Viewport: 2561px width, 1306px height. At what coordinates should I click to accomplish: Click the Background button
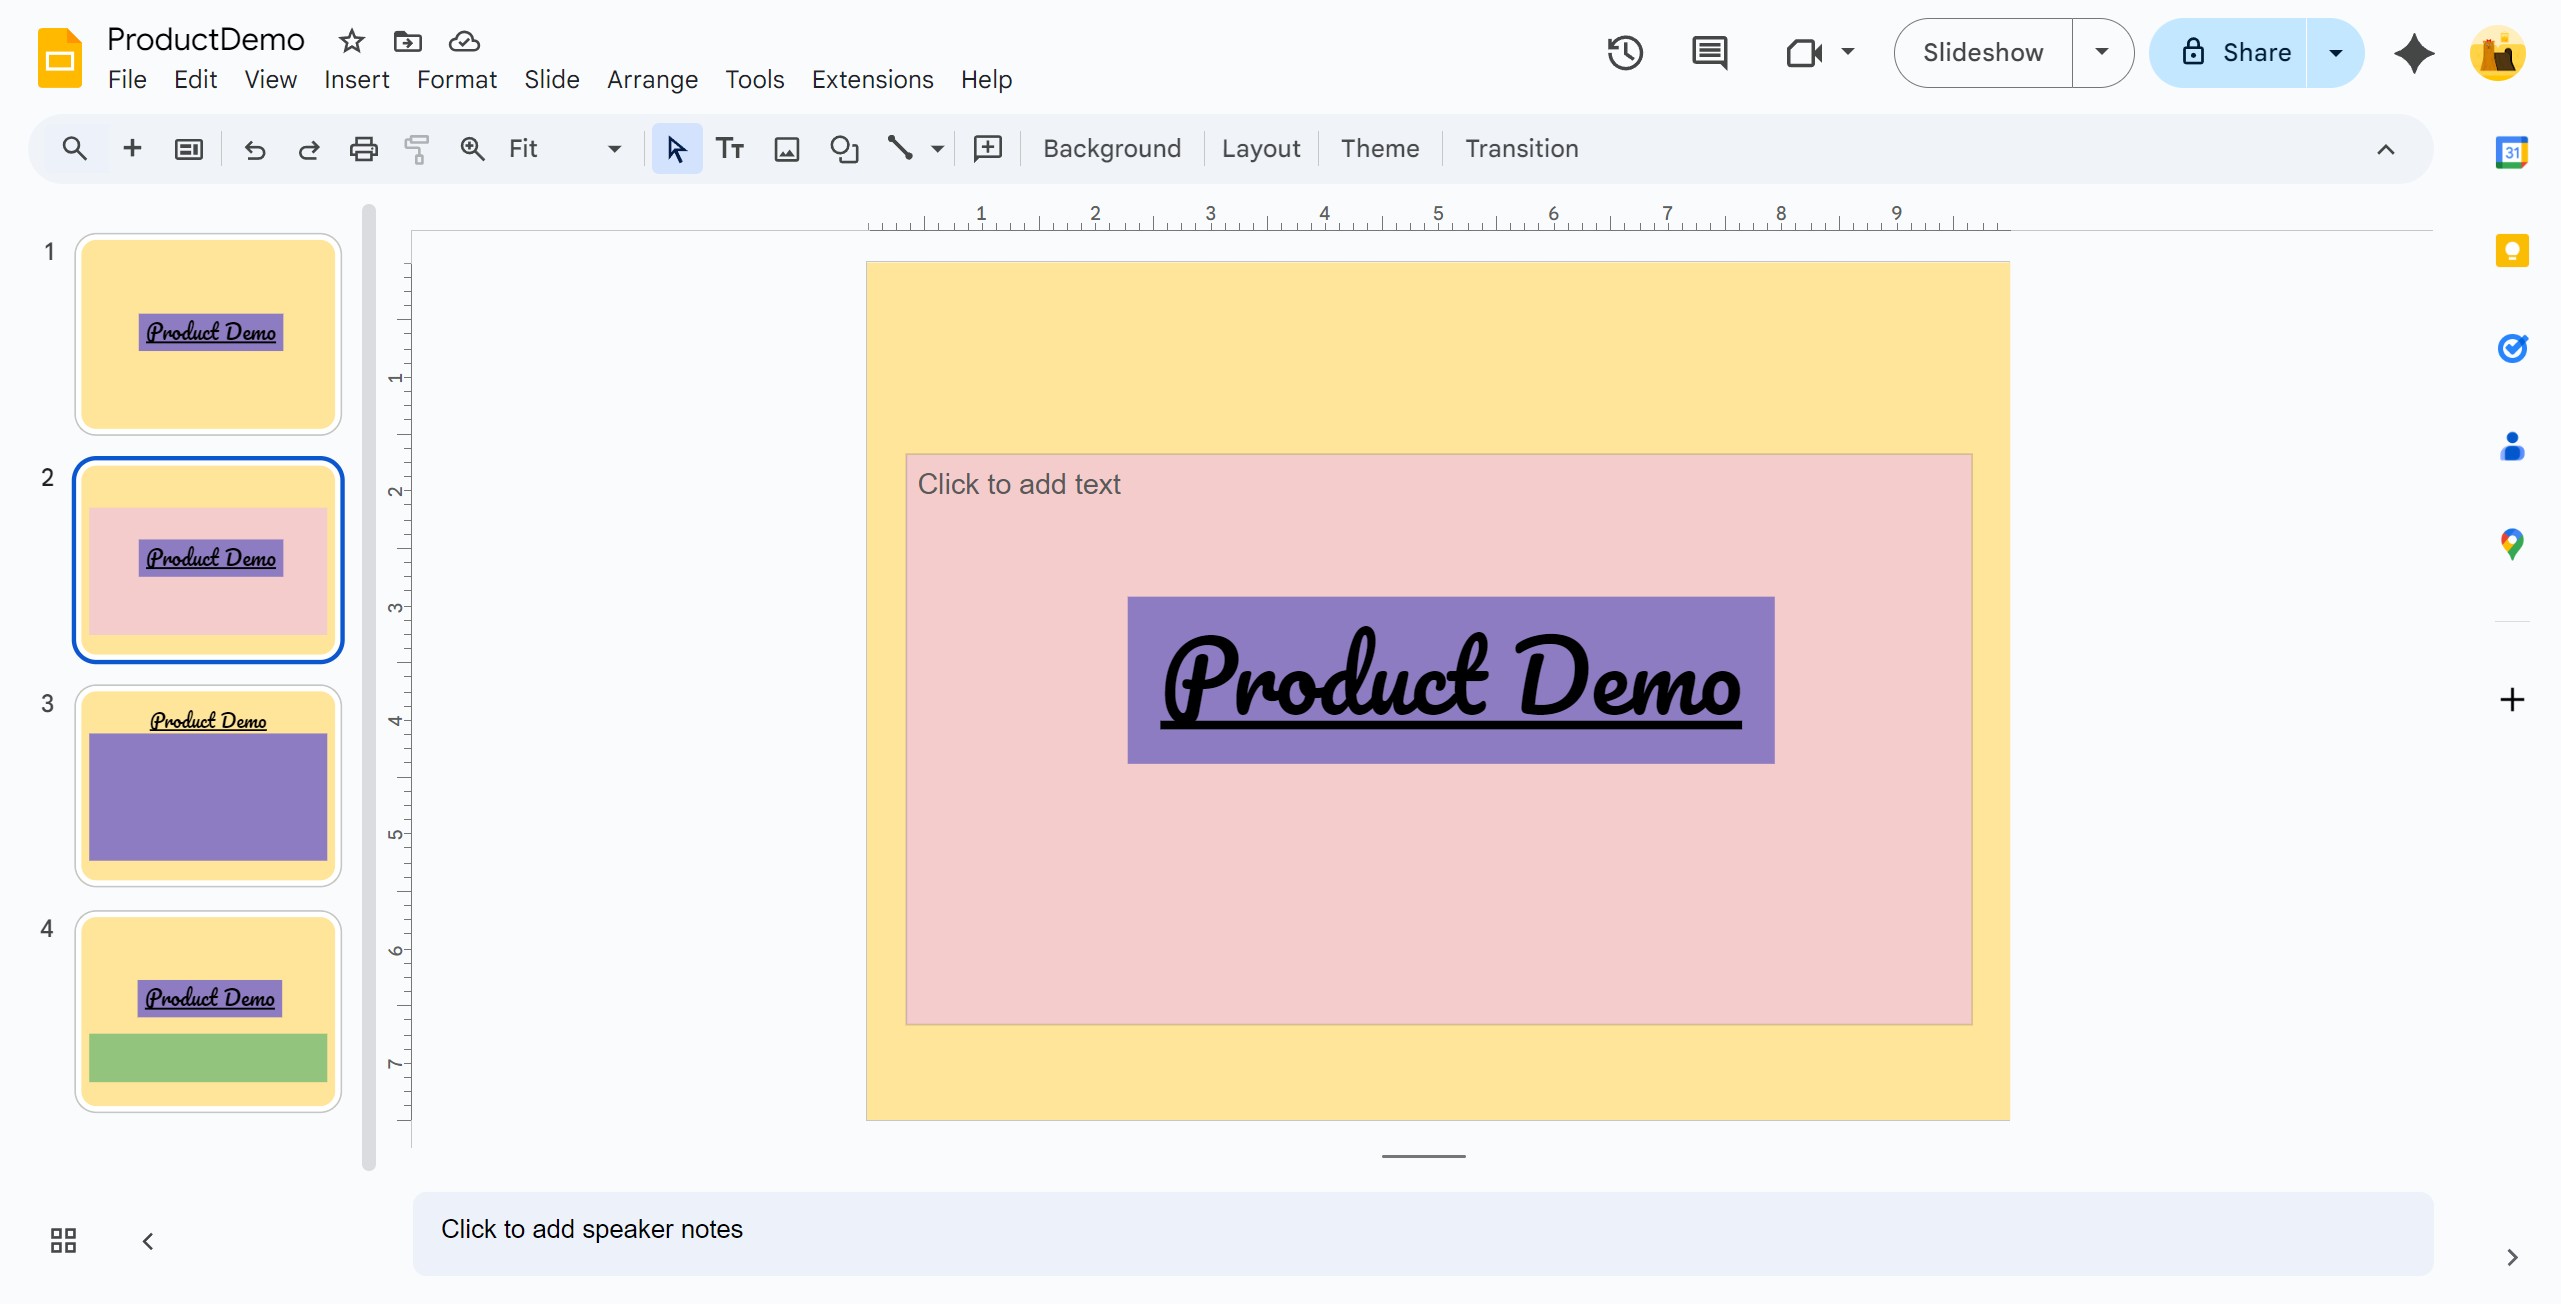pyautogui.click(x=1111, y=149)
